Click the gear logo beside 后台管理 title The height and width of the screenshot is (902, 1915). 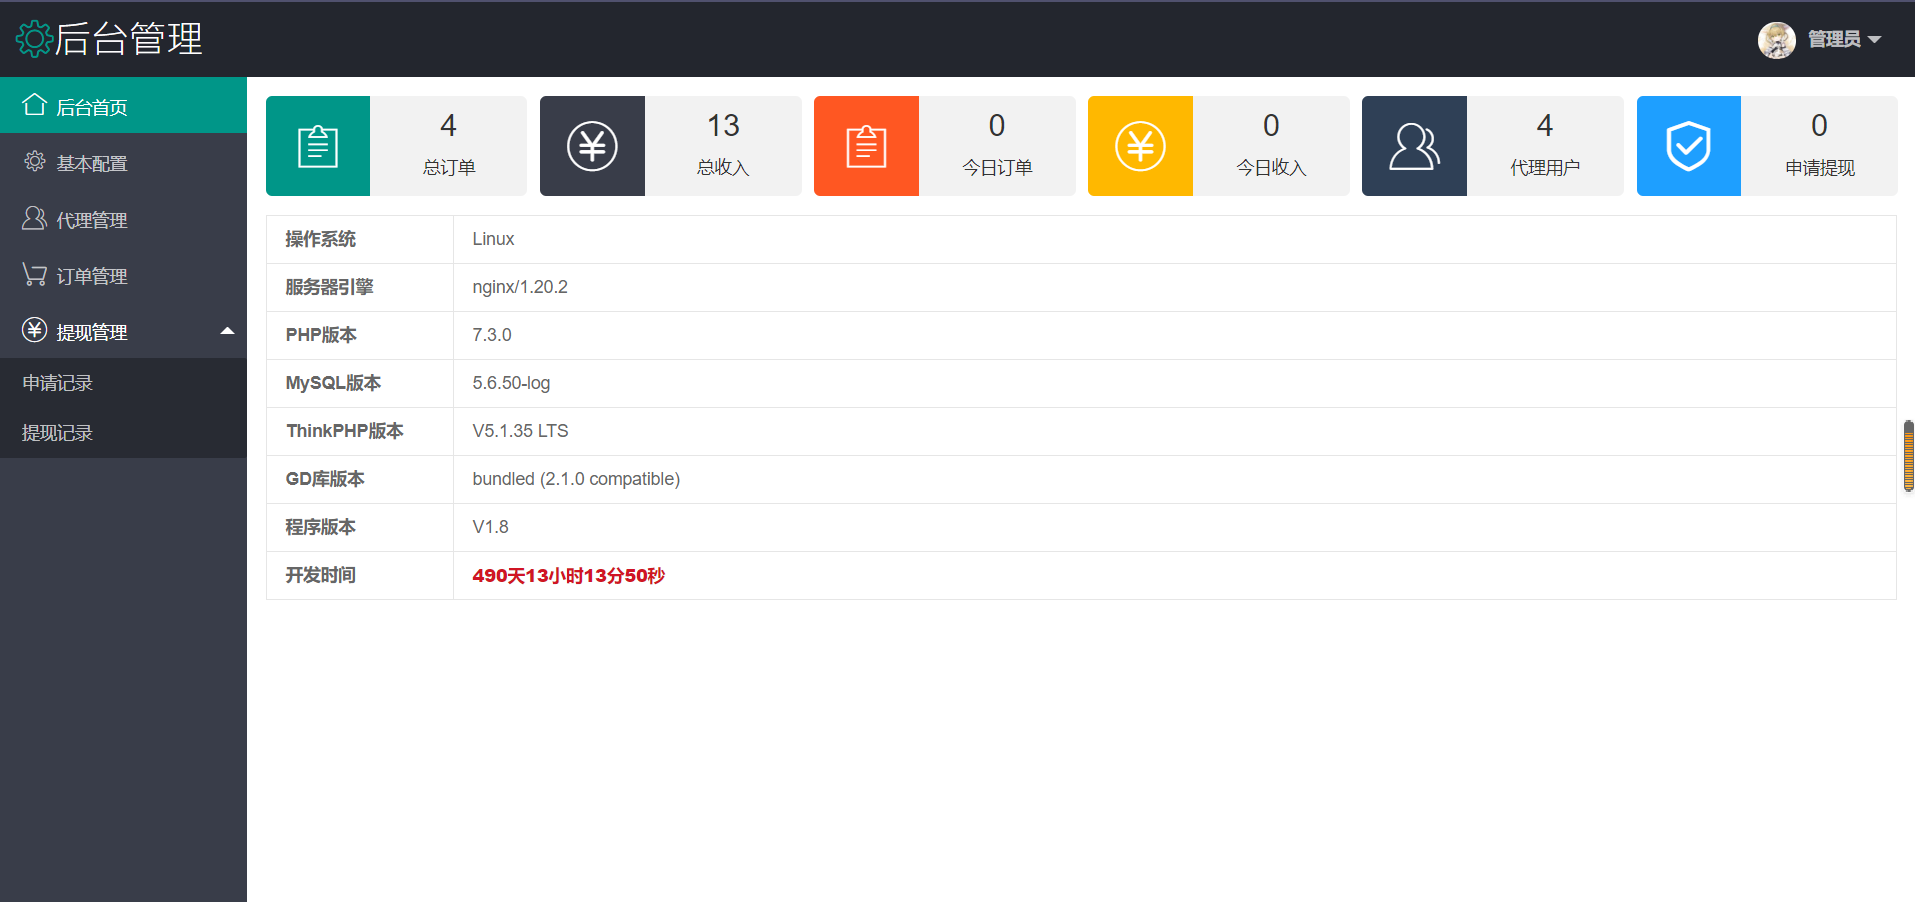[34, 39]
